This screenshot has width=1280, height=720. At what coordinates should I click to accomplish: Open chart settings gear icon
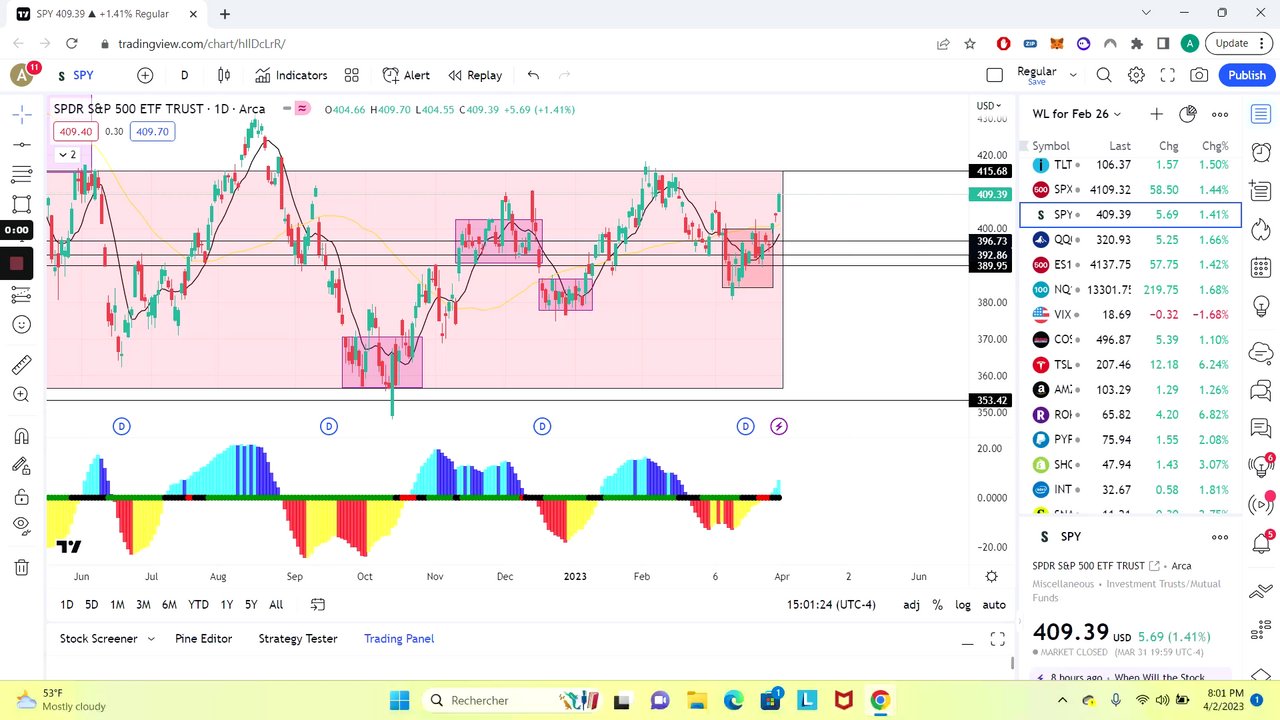pyautogui.click(x=1136, y=75)
